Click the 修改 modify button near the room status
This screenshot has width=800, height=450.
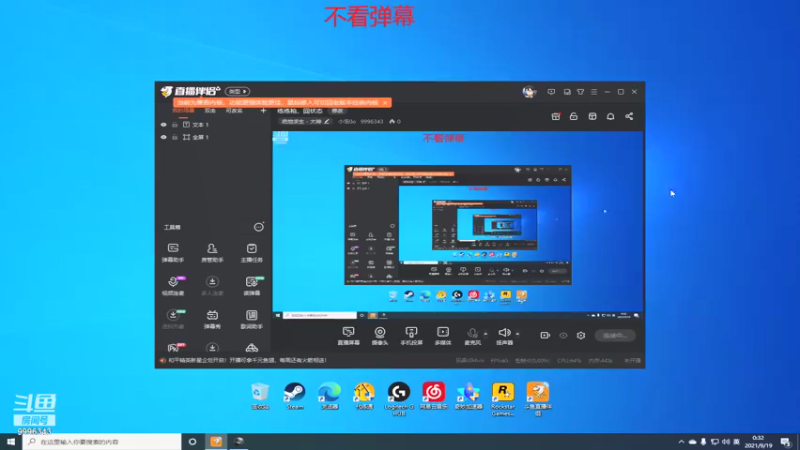click(x=337, y=111)
